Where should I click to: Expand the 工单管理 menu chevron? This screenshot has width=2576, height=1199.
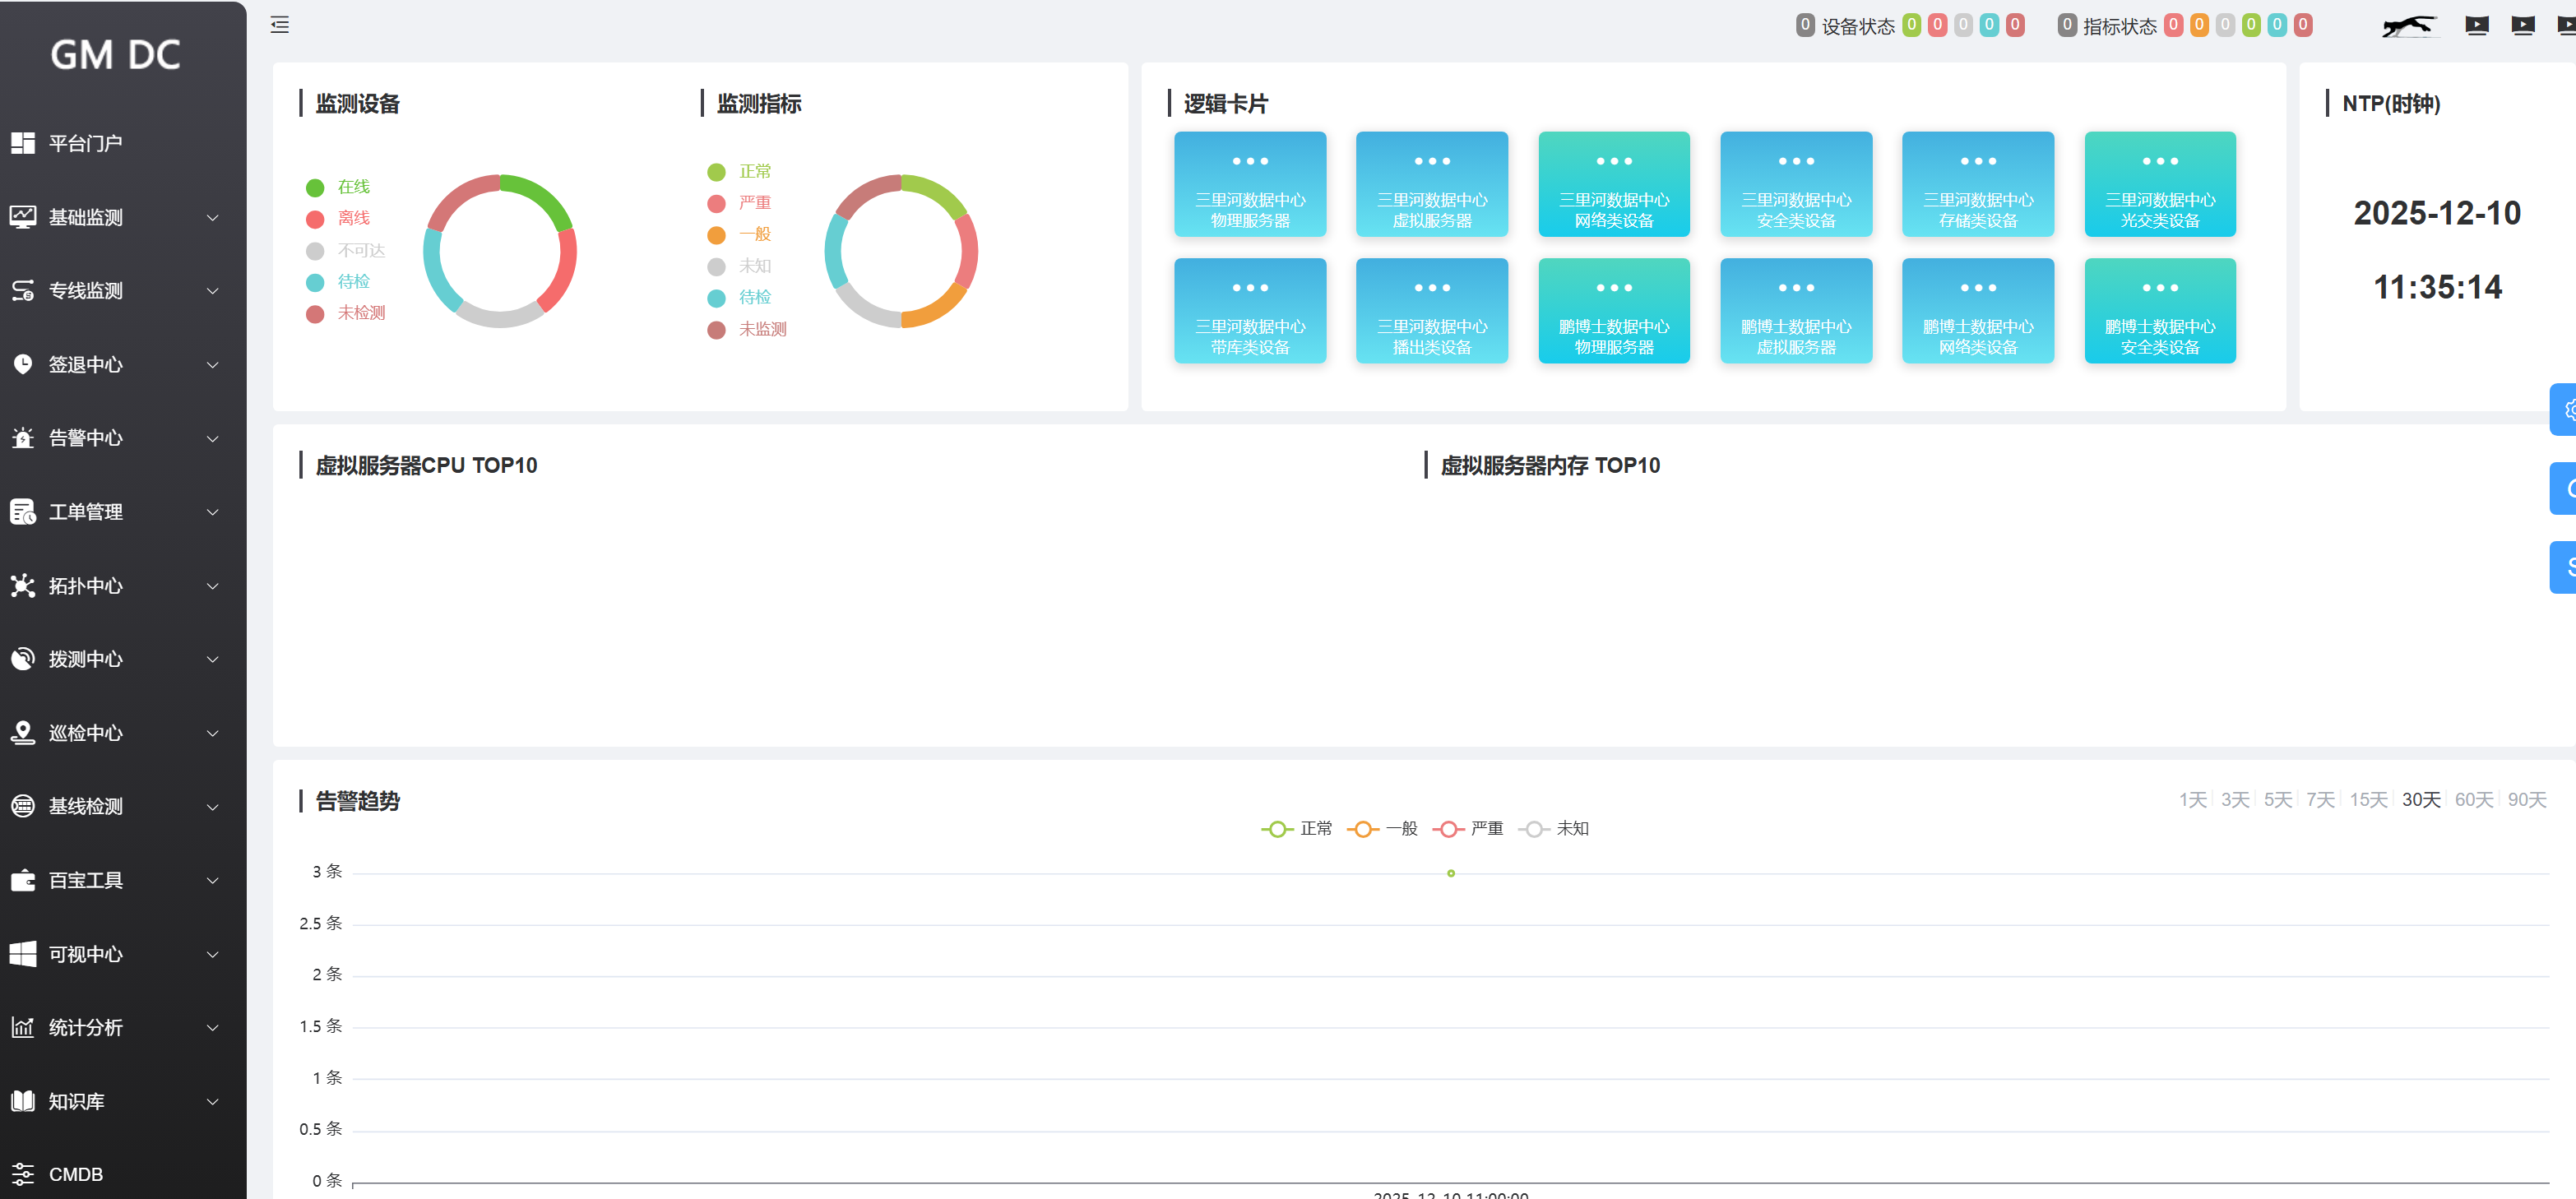(212, 512)
